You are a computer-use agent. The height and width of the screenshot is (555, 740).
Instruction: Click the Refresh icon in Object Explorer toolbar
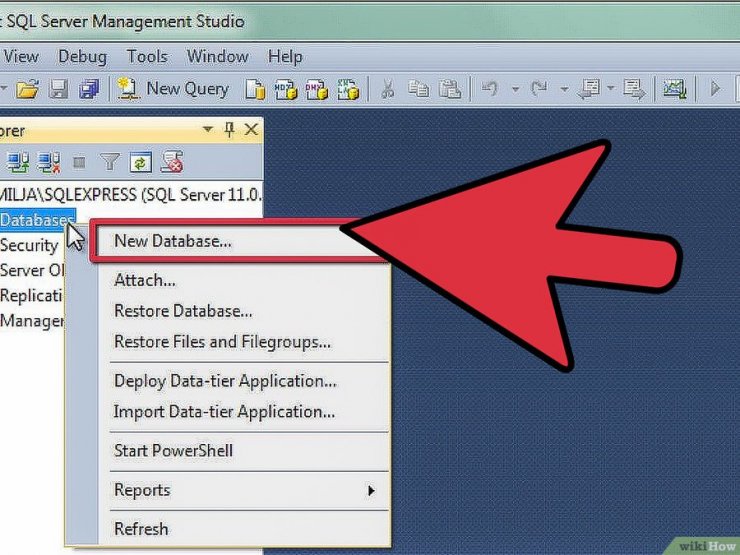[141, 162]
